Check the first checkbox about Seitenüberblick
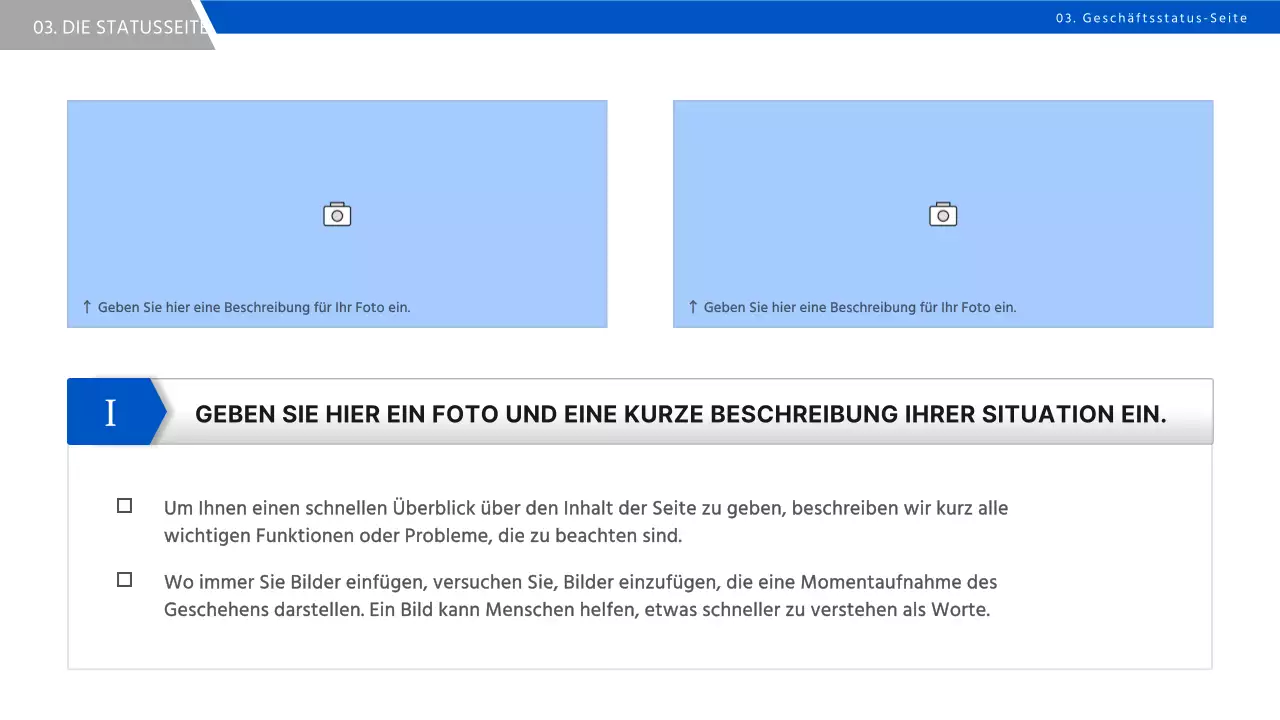 coord(124,505)
